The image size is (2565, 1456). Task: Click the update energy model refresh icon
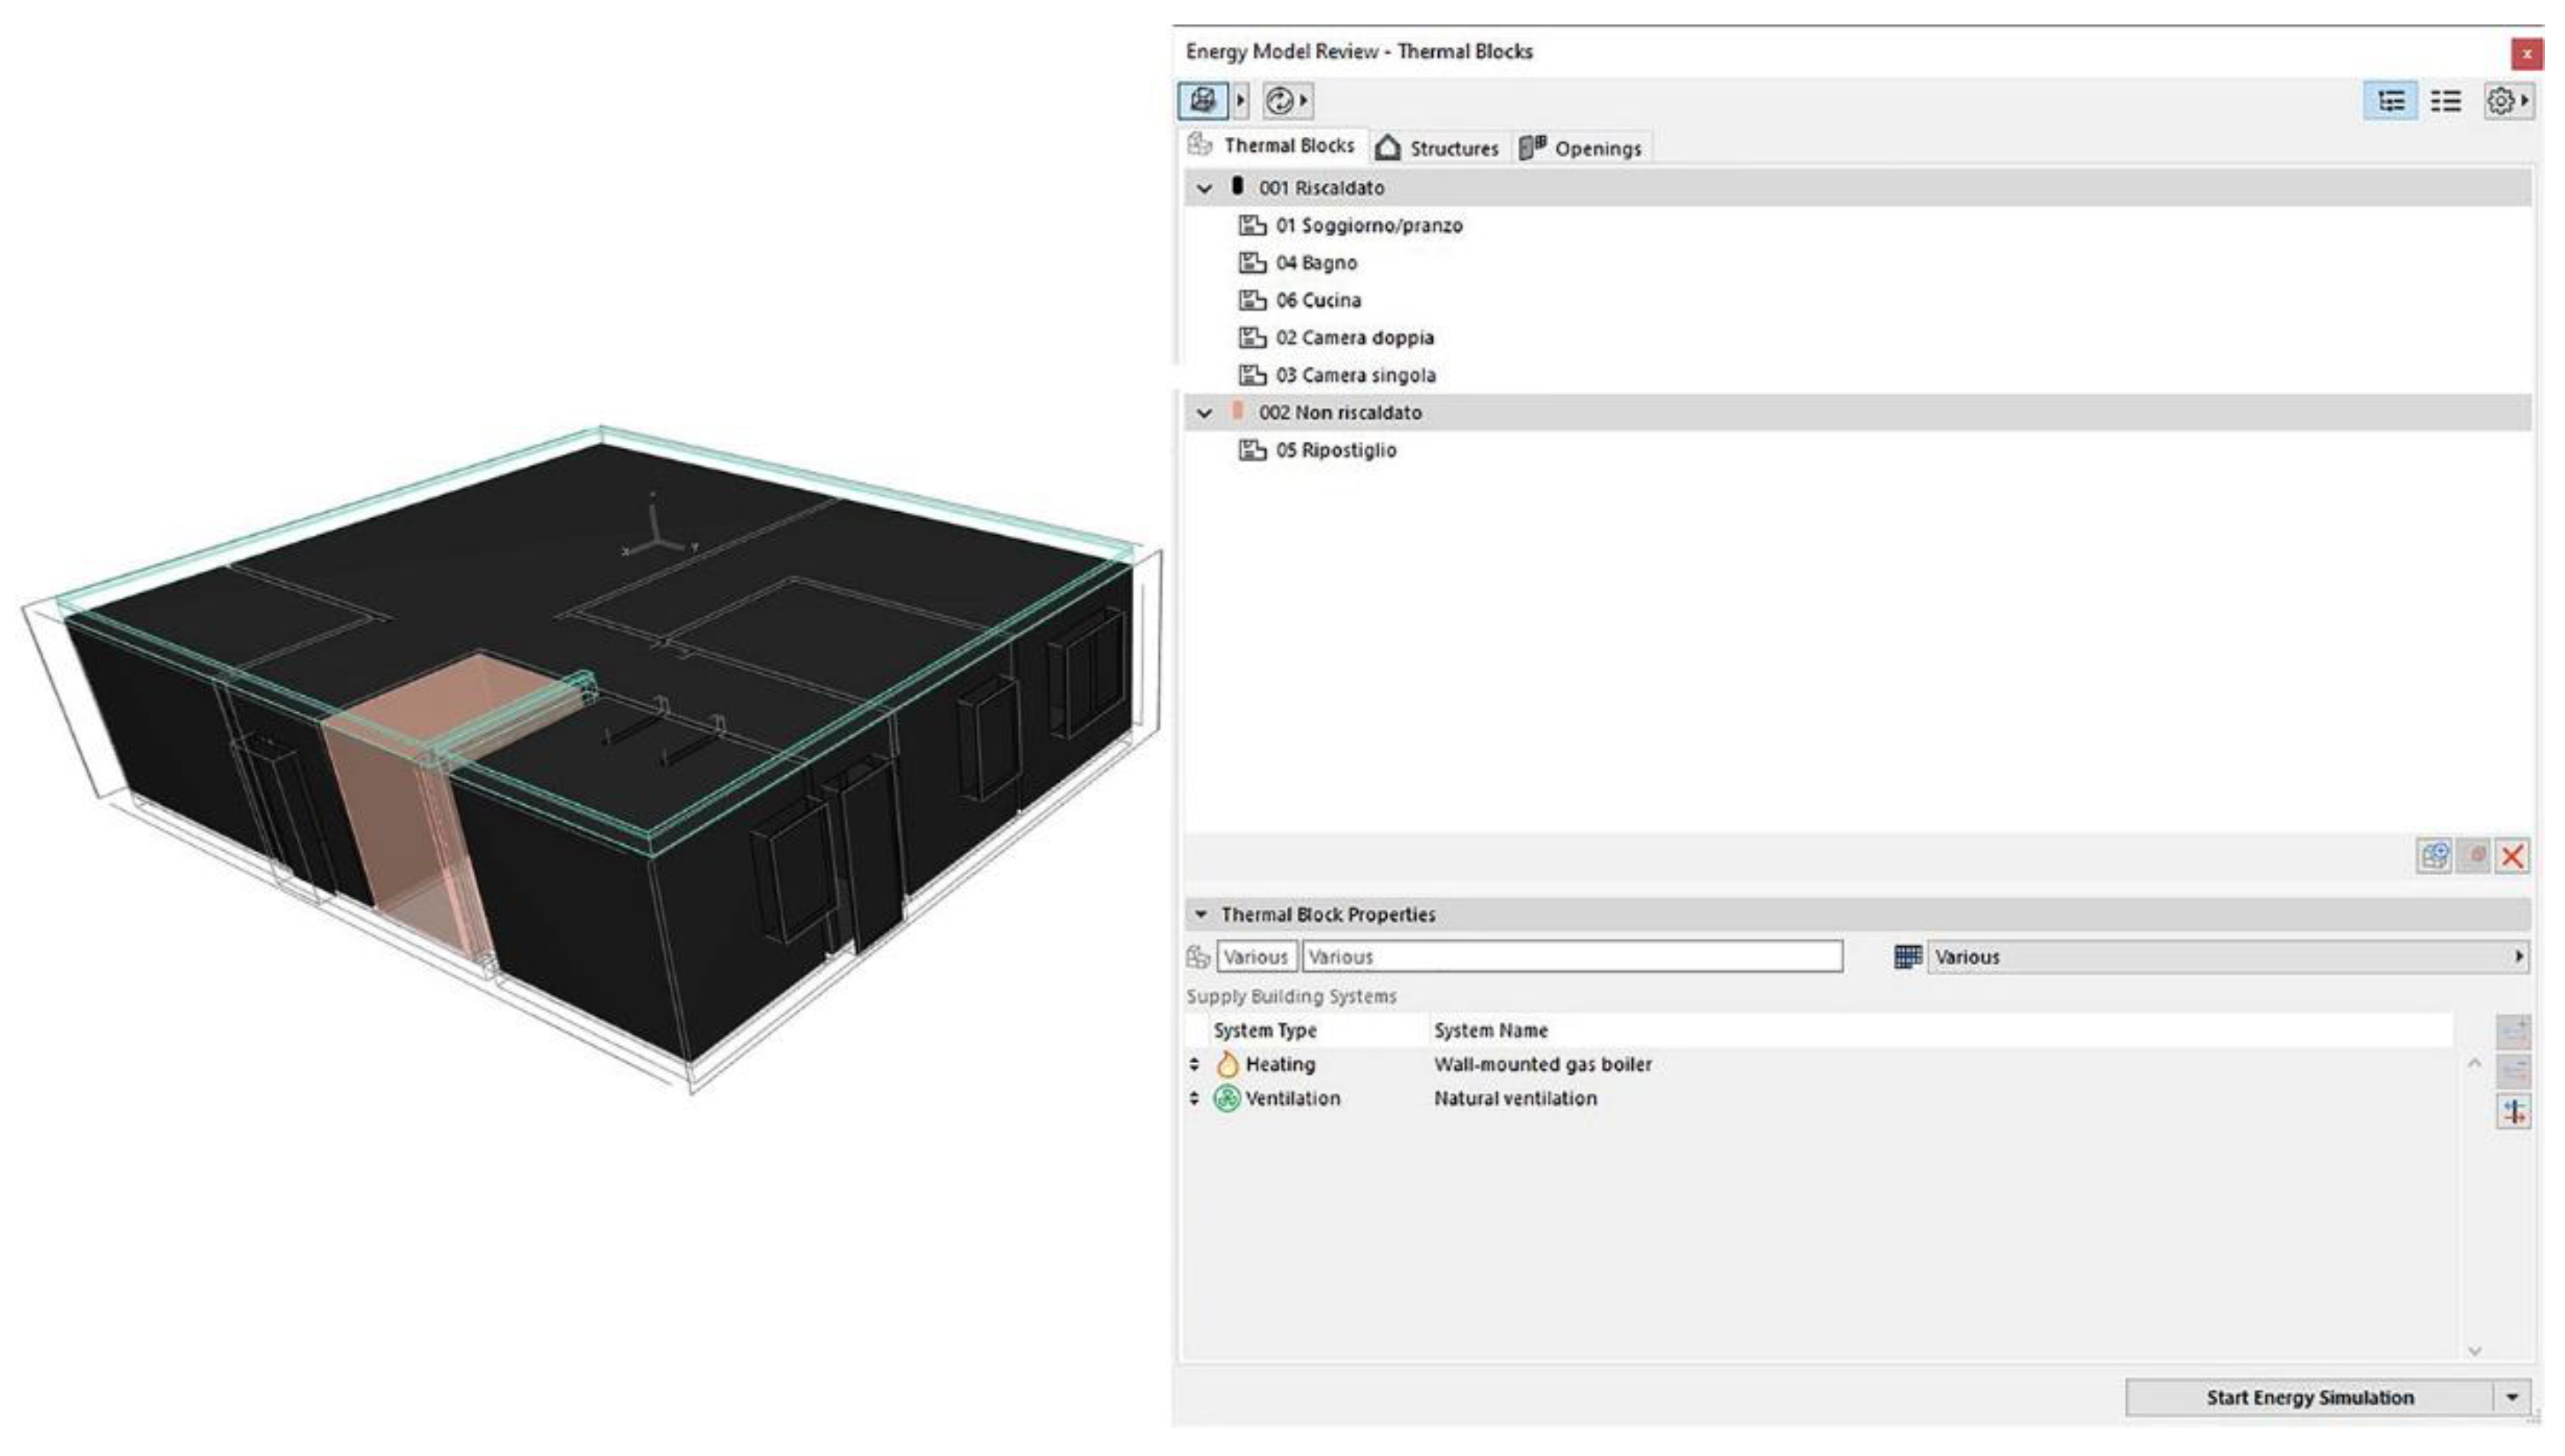1279,100
